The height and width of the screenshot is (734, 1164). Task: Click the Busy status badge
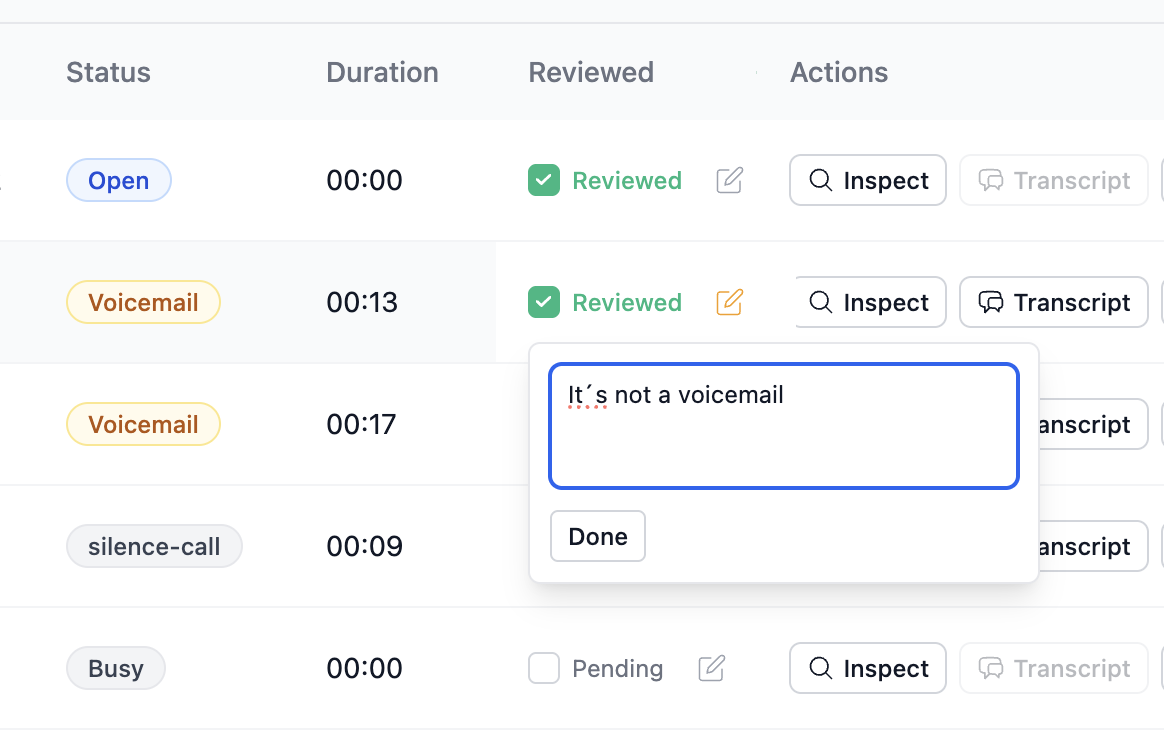coord(116,668)
